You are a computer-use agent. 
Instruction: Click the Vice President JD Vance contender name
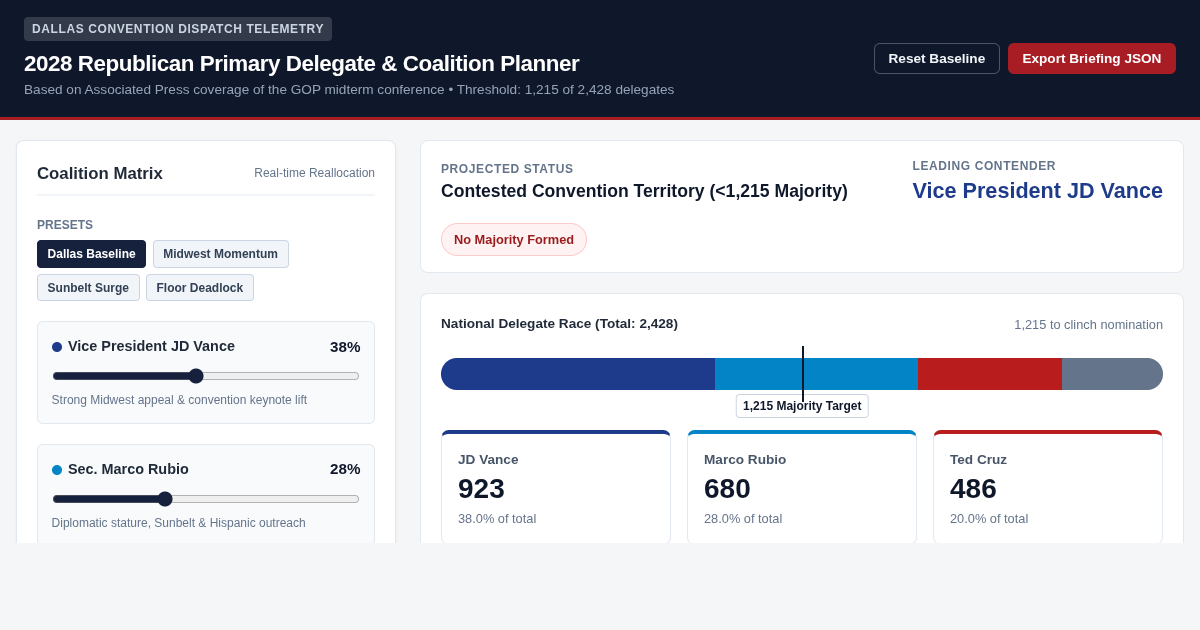[1037, 191]
